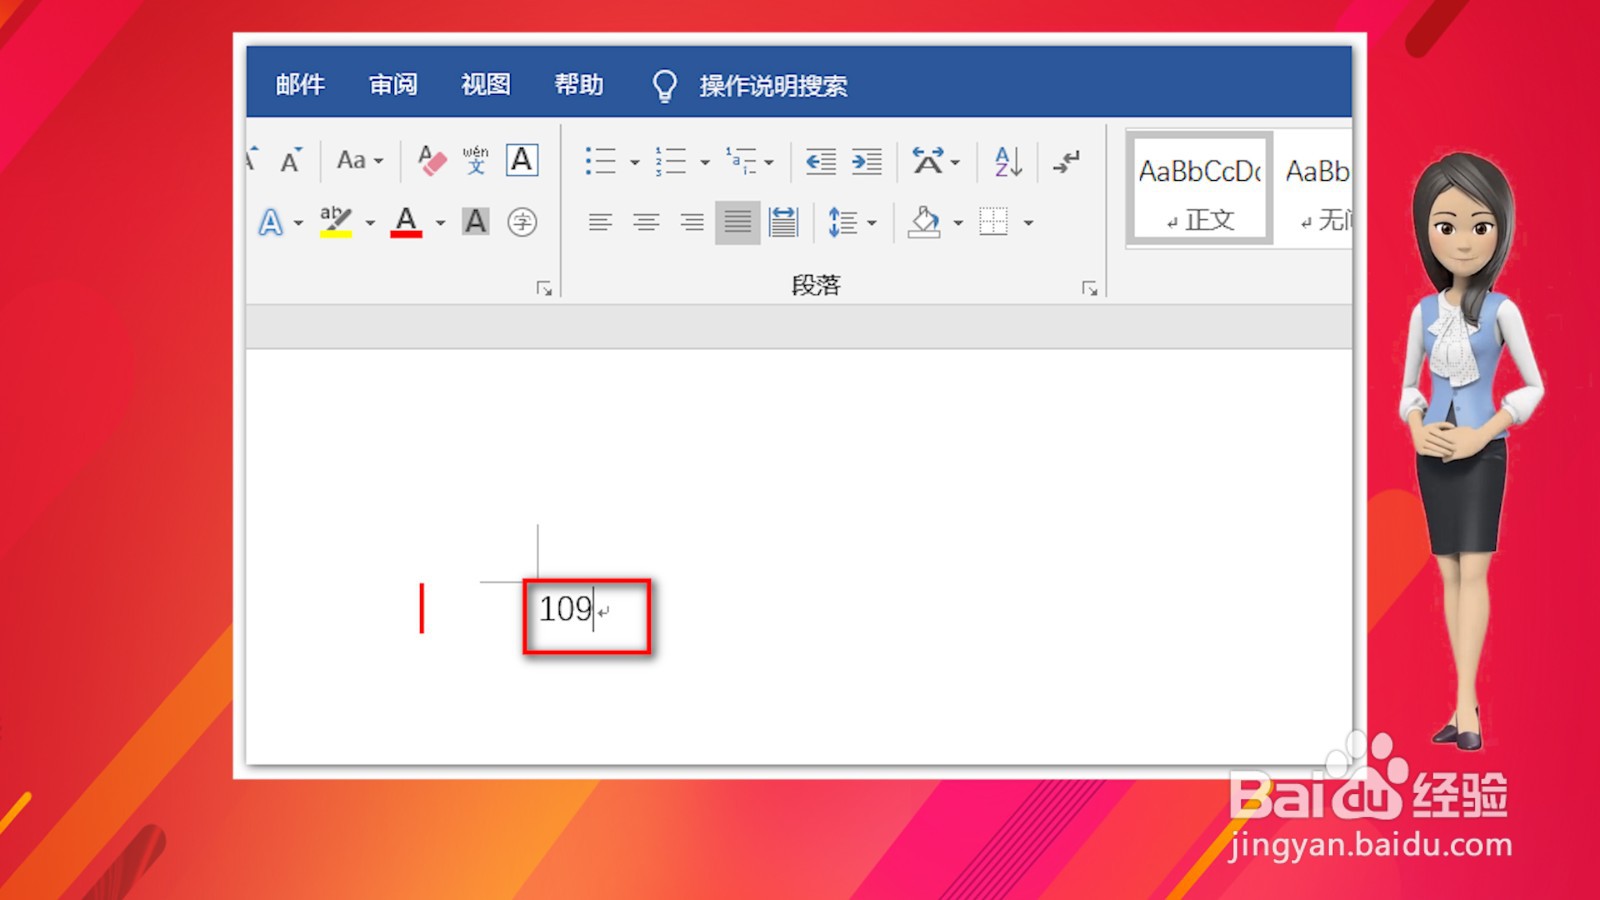Click the Decrease Indent icon
Image resolution: width=1600 pixels, height=900 pixels.
[819, 162]
